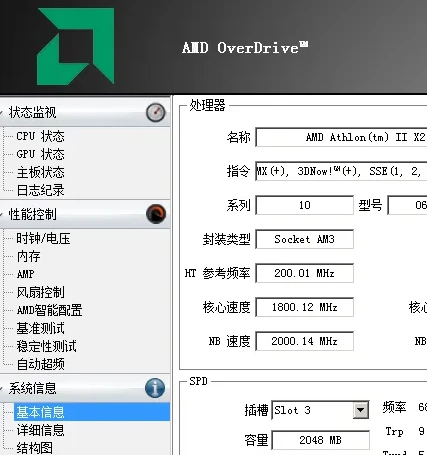Viewport: 427px width, 455px height.
Task: Open 自动超频 page
Action: [40, 364]
